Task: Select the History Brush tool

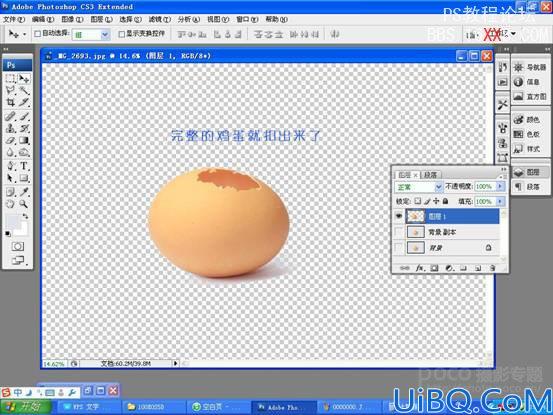Action: (24, 128)
